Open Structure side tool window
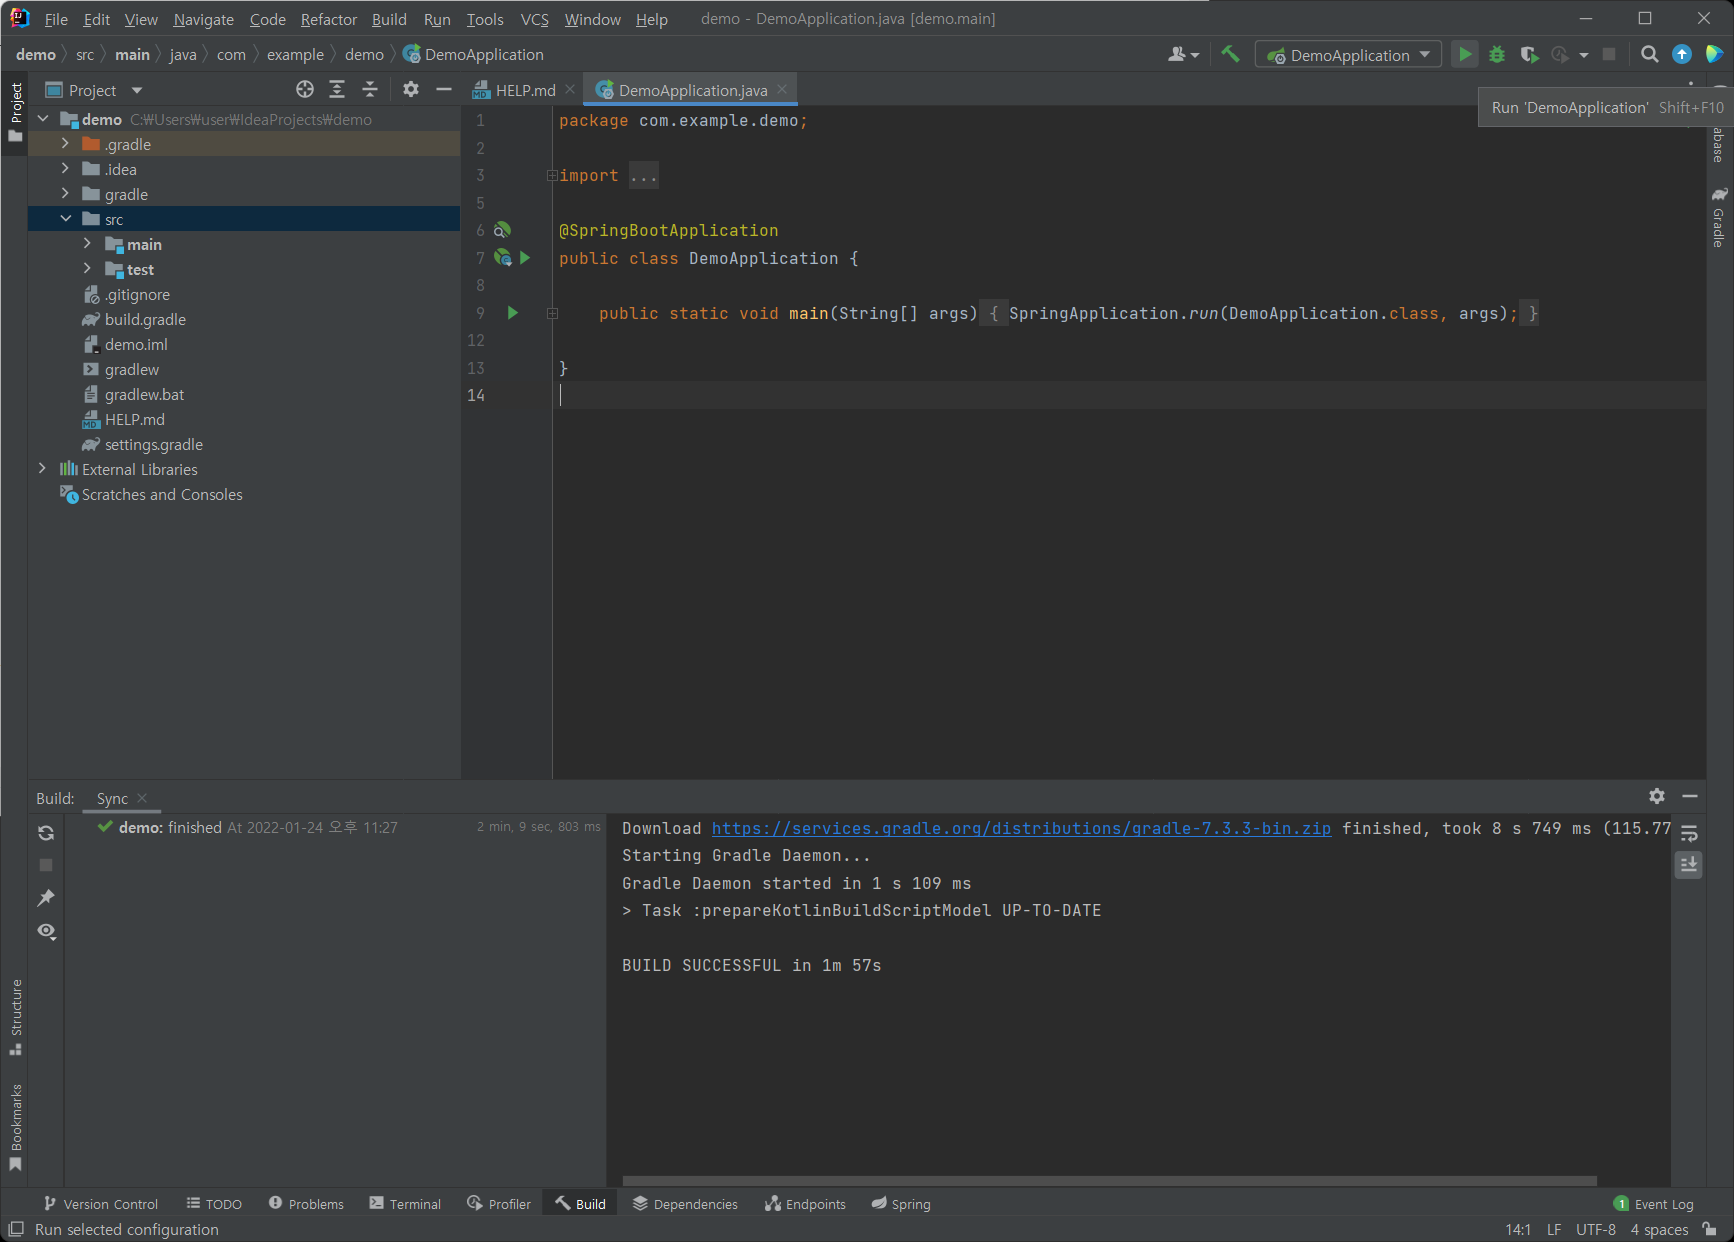The height and width of the screenshot is (1242, 1734). (x=16, y=1017)
